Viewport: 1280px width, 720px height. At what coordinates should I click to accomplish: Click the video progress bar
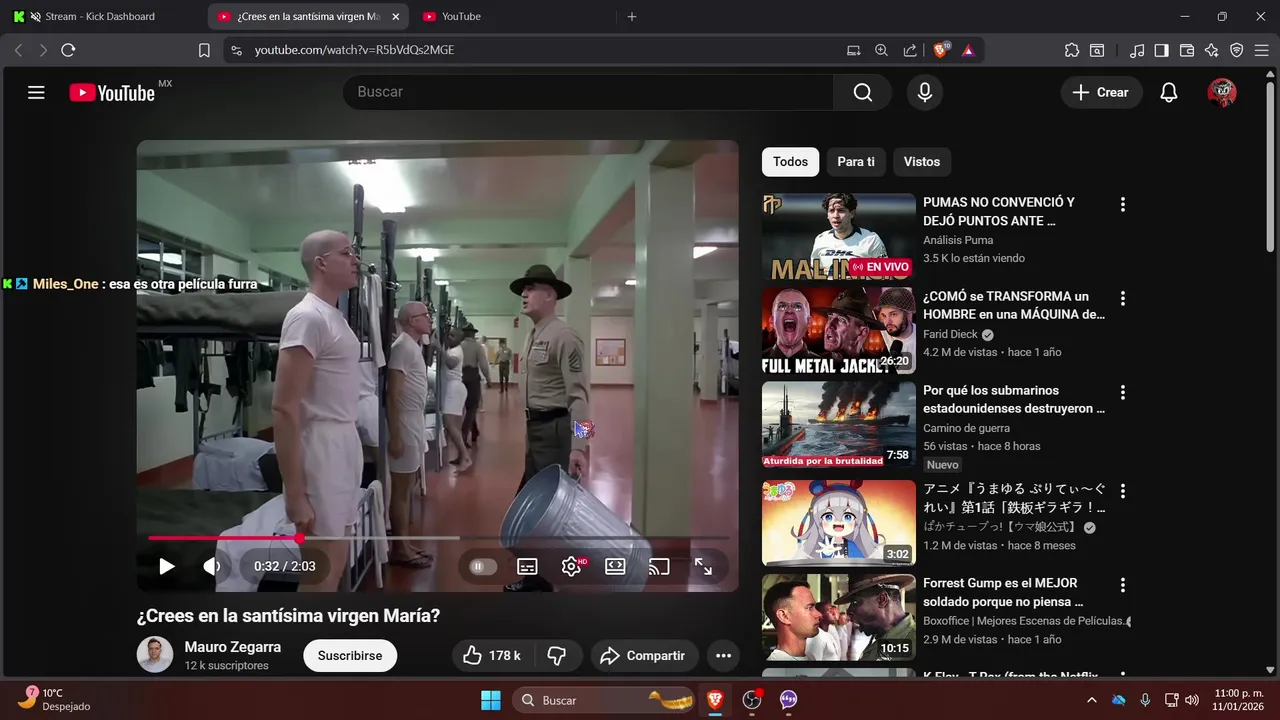(x=438, y=538)
